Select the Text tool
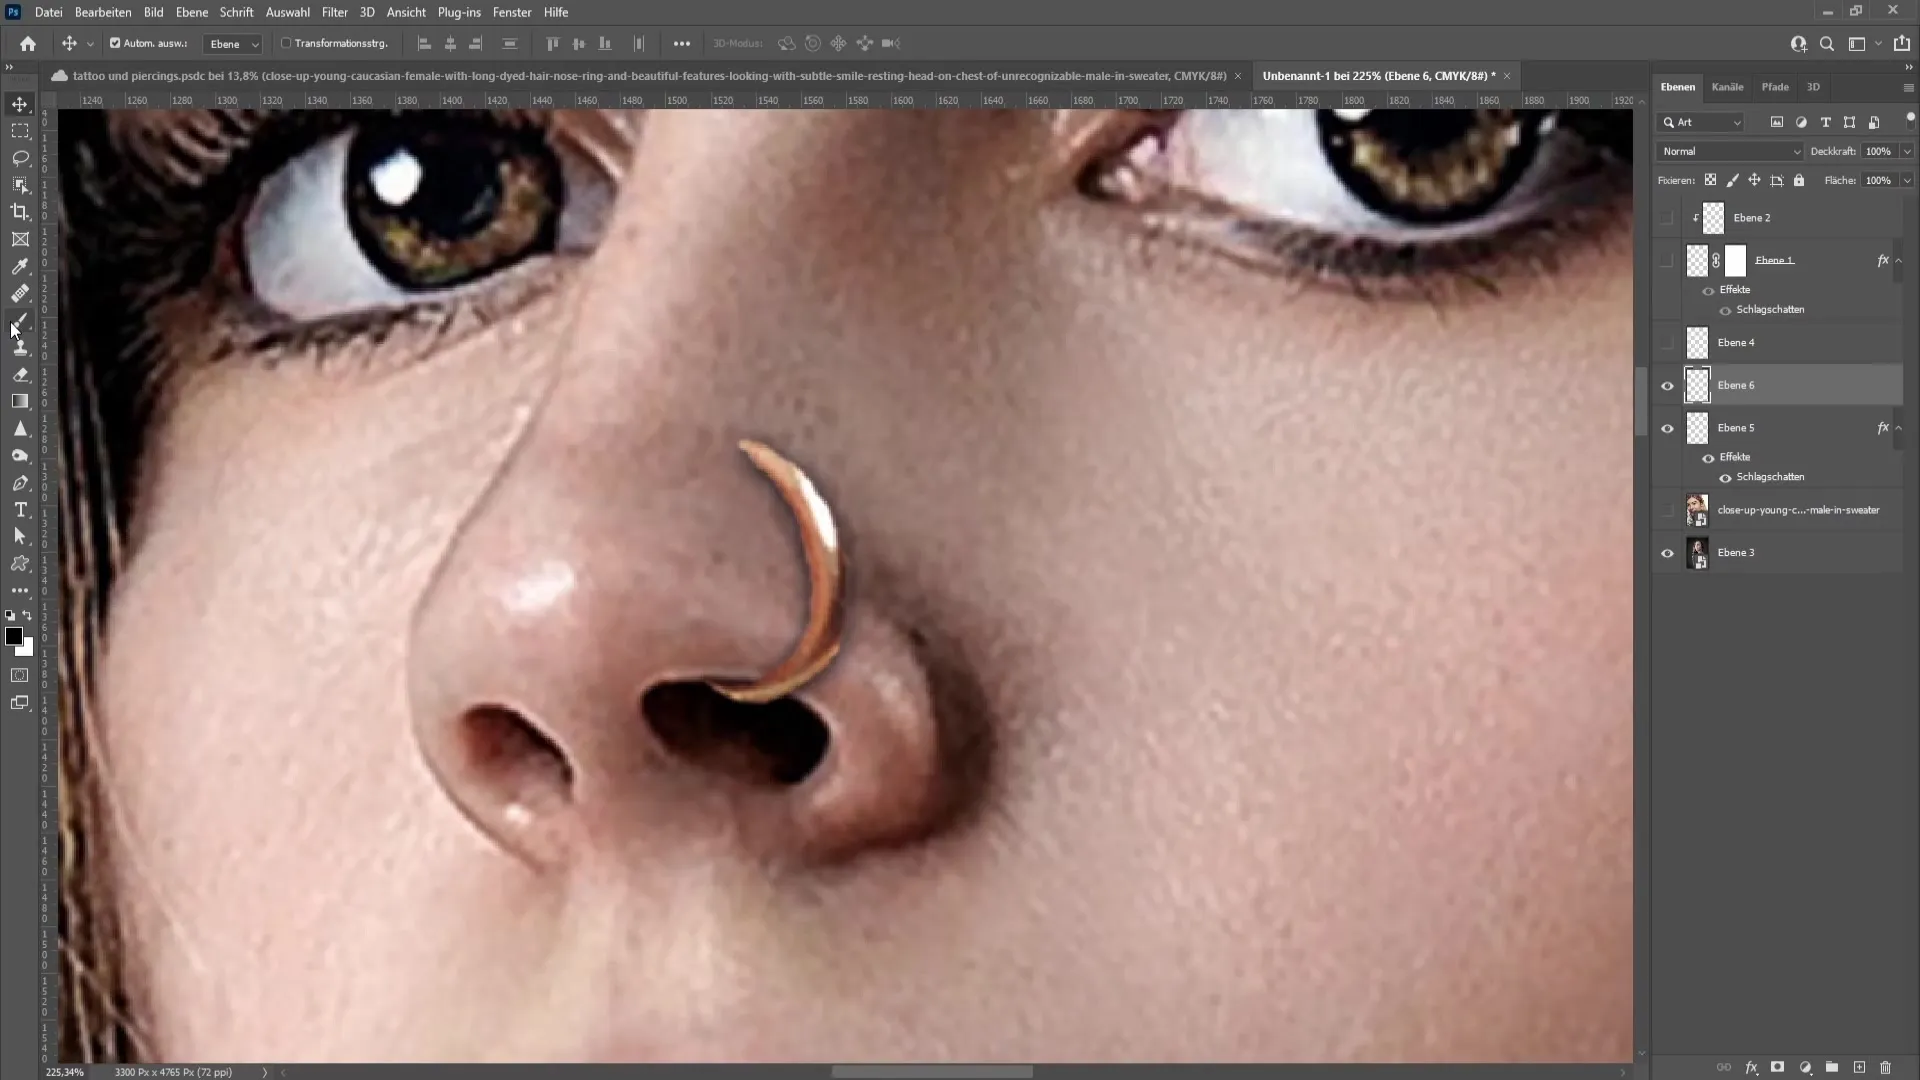This screenshot has width=1920, height=1080. pos(20,512)
